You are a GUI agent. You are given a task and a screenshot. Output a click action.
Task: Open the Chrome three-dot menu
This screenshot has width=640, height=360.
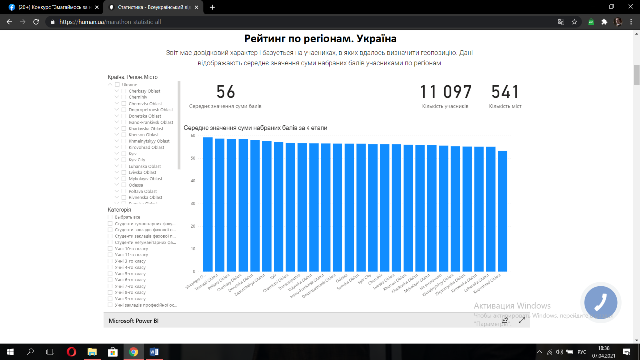(631, 22)
